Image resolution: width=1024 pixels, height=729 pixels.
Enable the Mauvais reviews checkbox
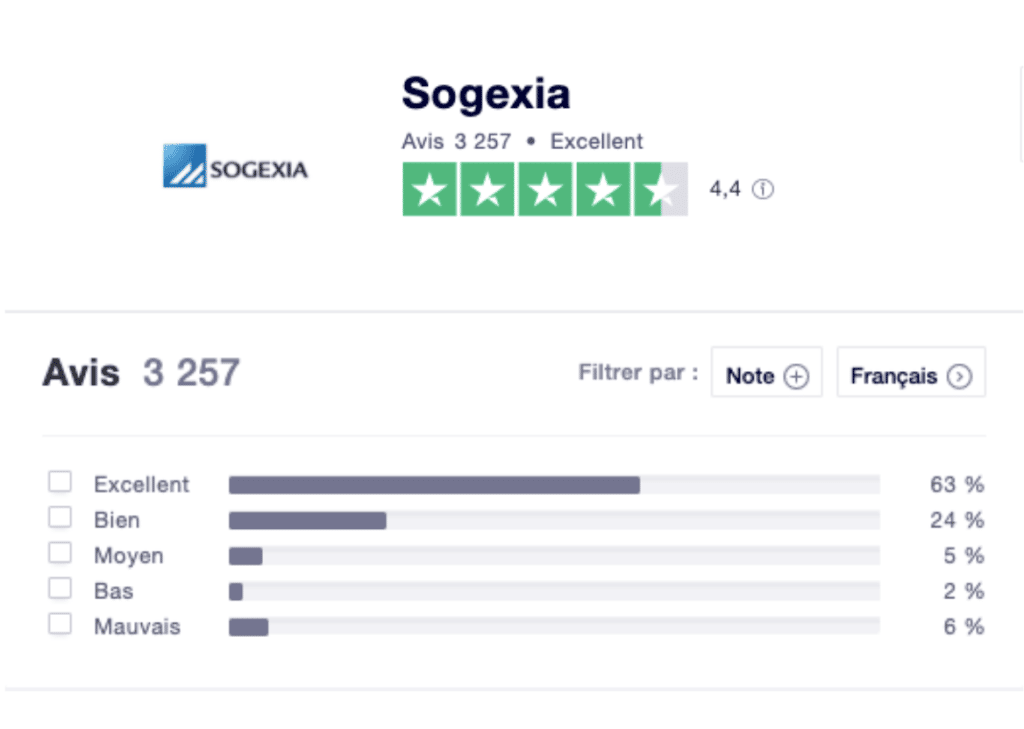pos(61,625)
